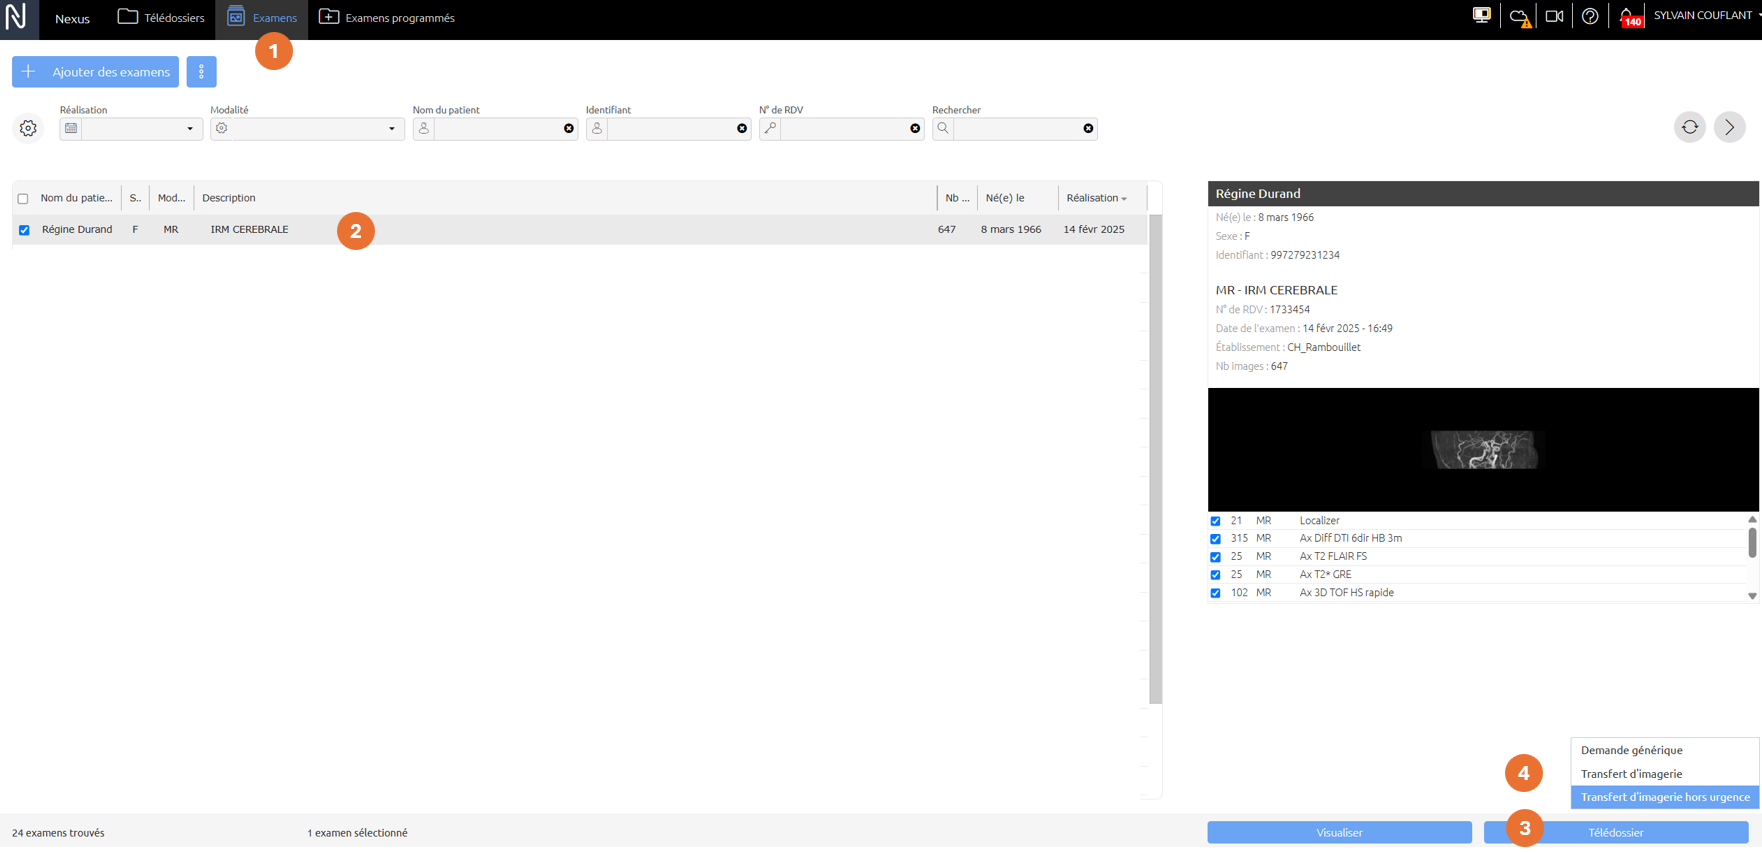Click the calendar icon in Réalisation filter
This screenshot has width=1762, height=853.
[71, 129]
